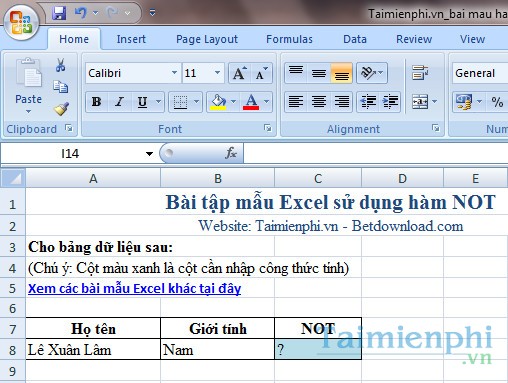Image resolution: width=508 pixels, height=383 pixels.
Task: Open the Font dialog launcher
Action: point(268,128)
